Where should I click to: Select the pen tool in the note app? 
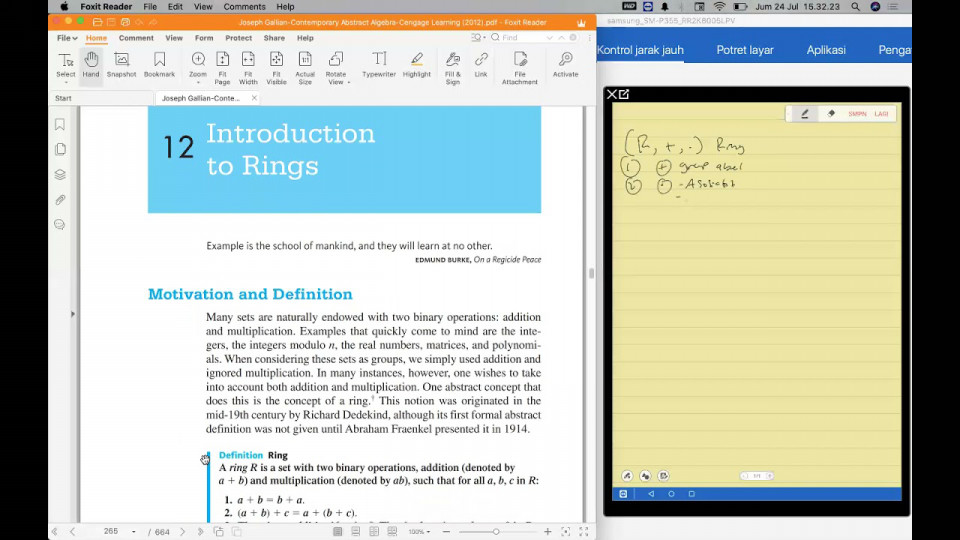[804, 114]
